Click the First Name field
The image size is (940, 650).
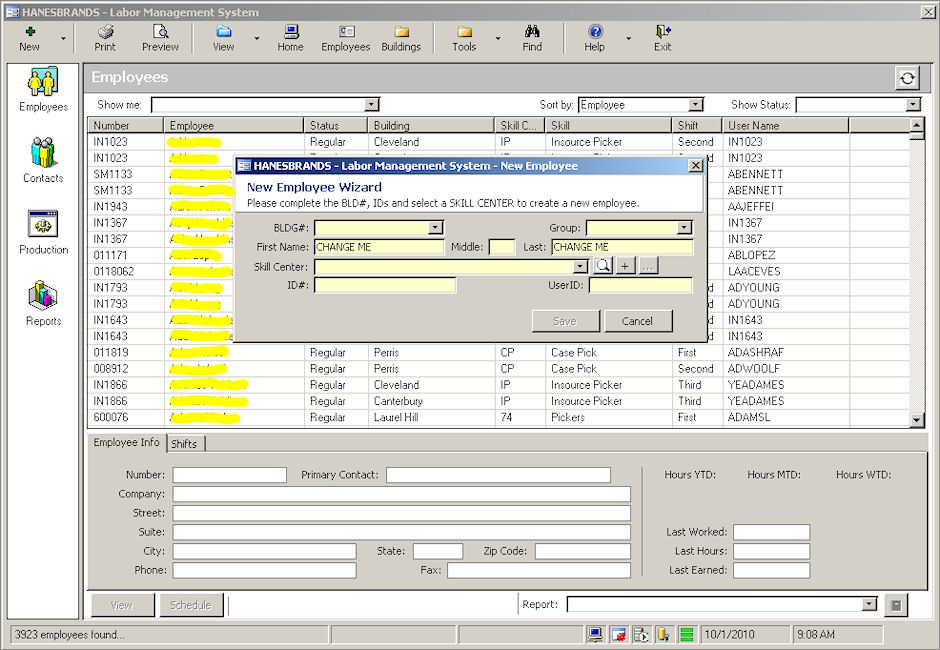(379, 247)
